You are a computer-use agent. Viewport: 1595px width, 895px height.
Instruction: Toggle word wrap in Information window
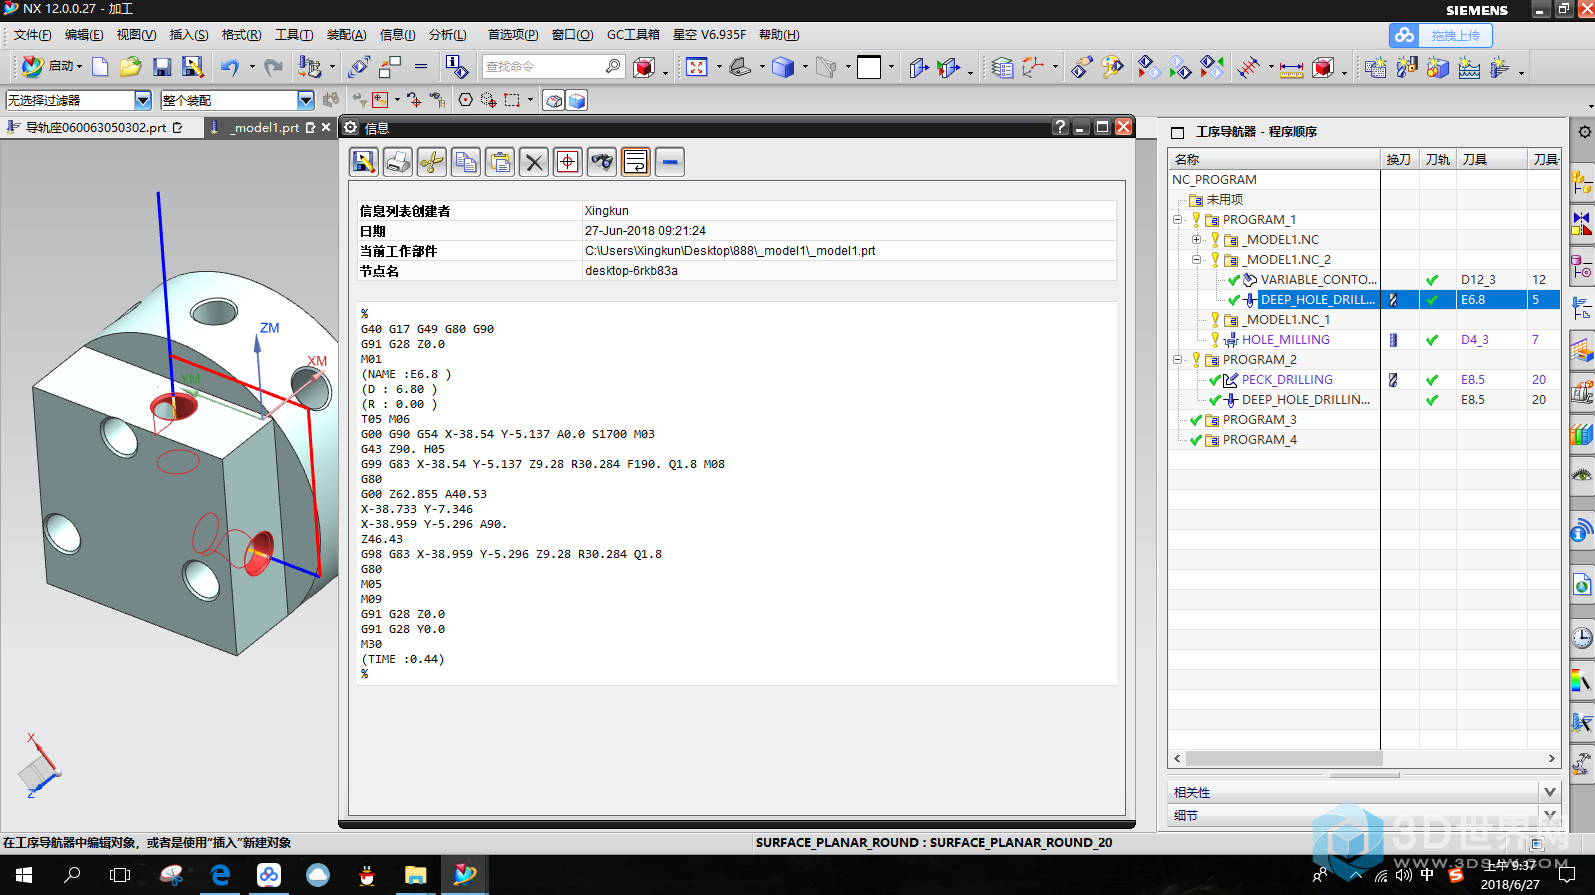636,161
